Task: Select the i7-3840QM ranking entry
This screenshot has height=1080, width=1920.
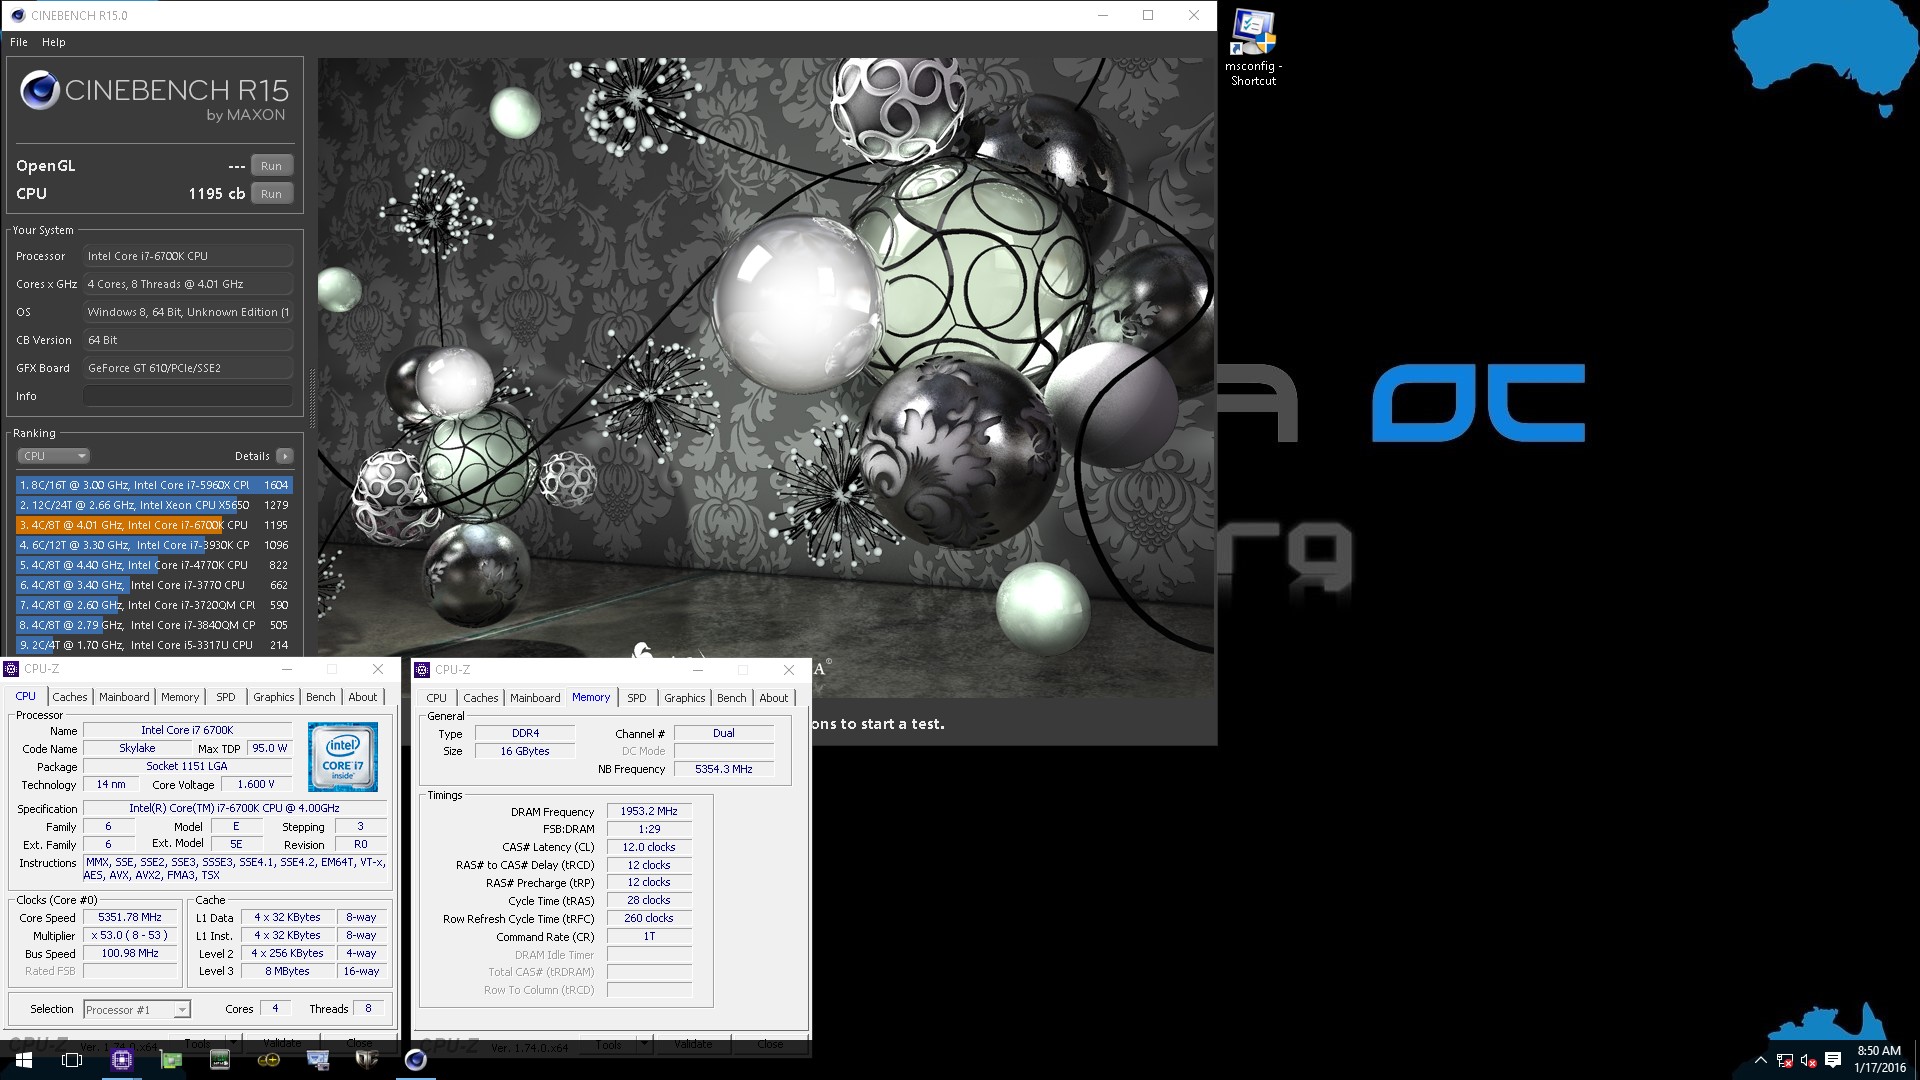Action: pyautogui.click(x=154, y=625)
